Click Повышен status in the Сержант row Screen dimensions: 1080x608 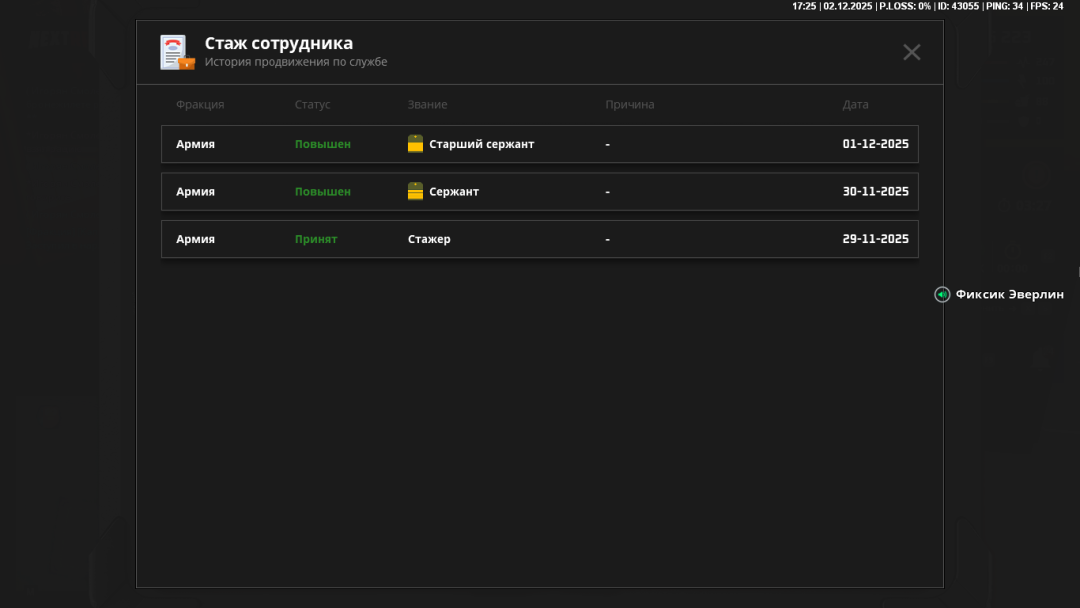(322, 192)
